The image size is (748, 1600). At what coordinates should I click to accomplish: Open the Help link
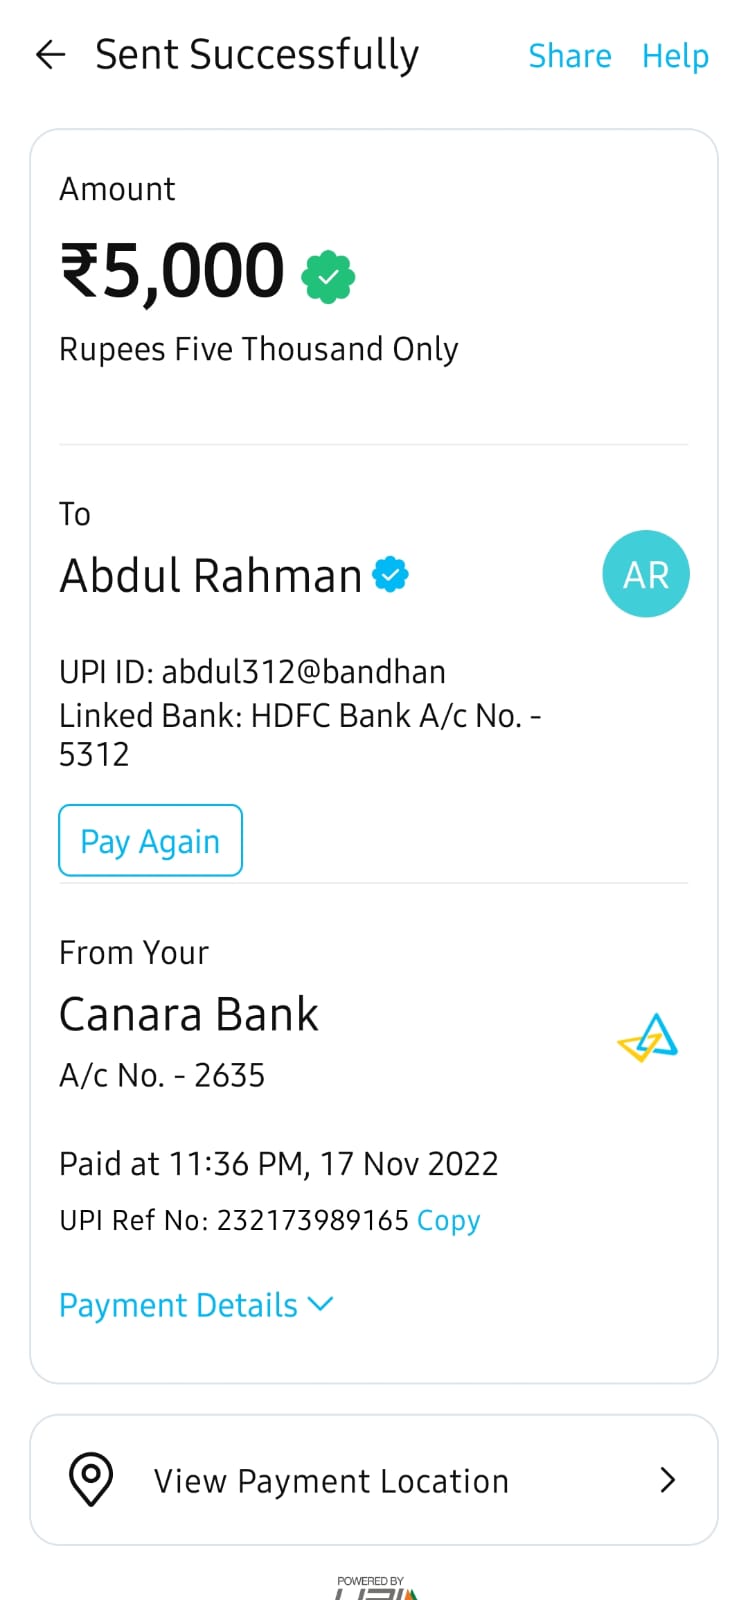[x=675, y=56]
